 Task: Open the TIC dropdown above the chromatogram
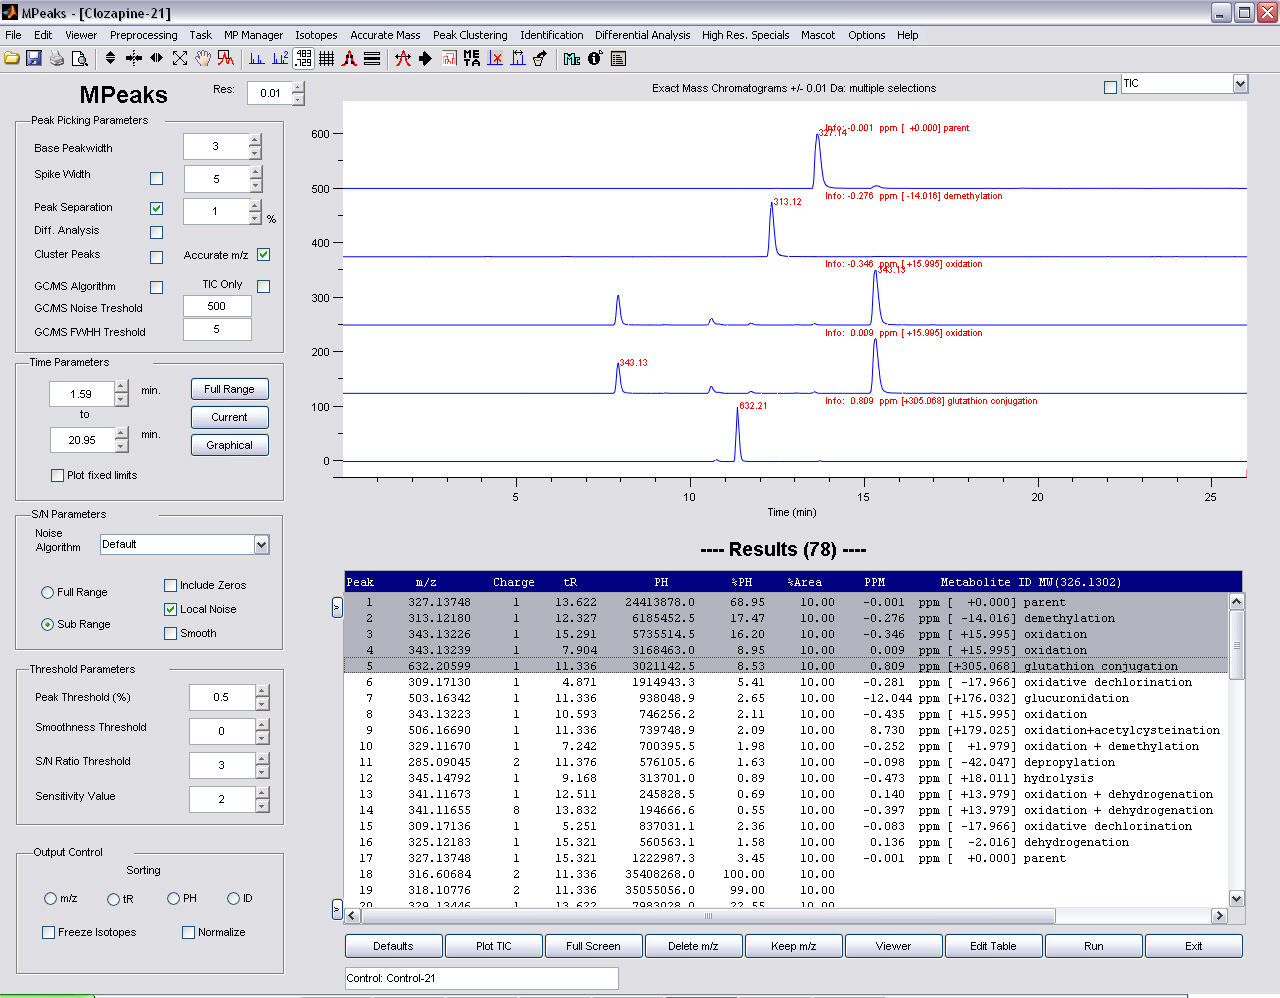point(1240,84)
